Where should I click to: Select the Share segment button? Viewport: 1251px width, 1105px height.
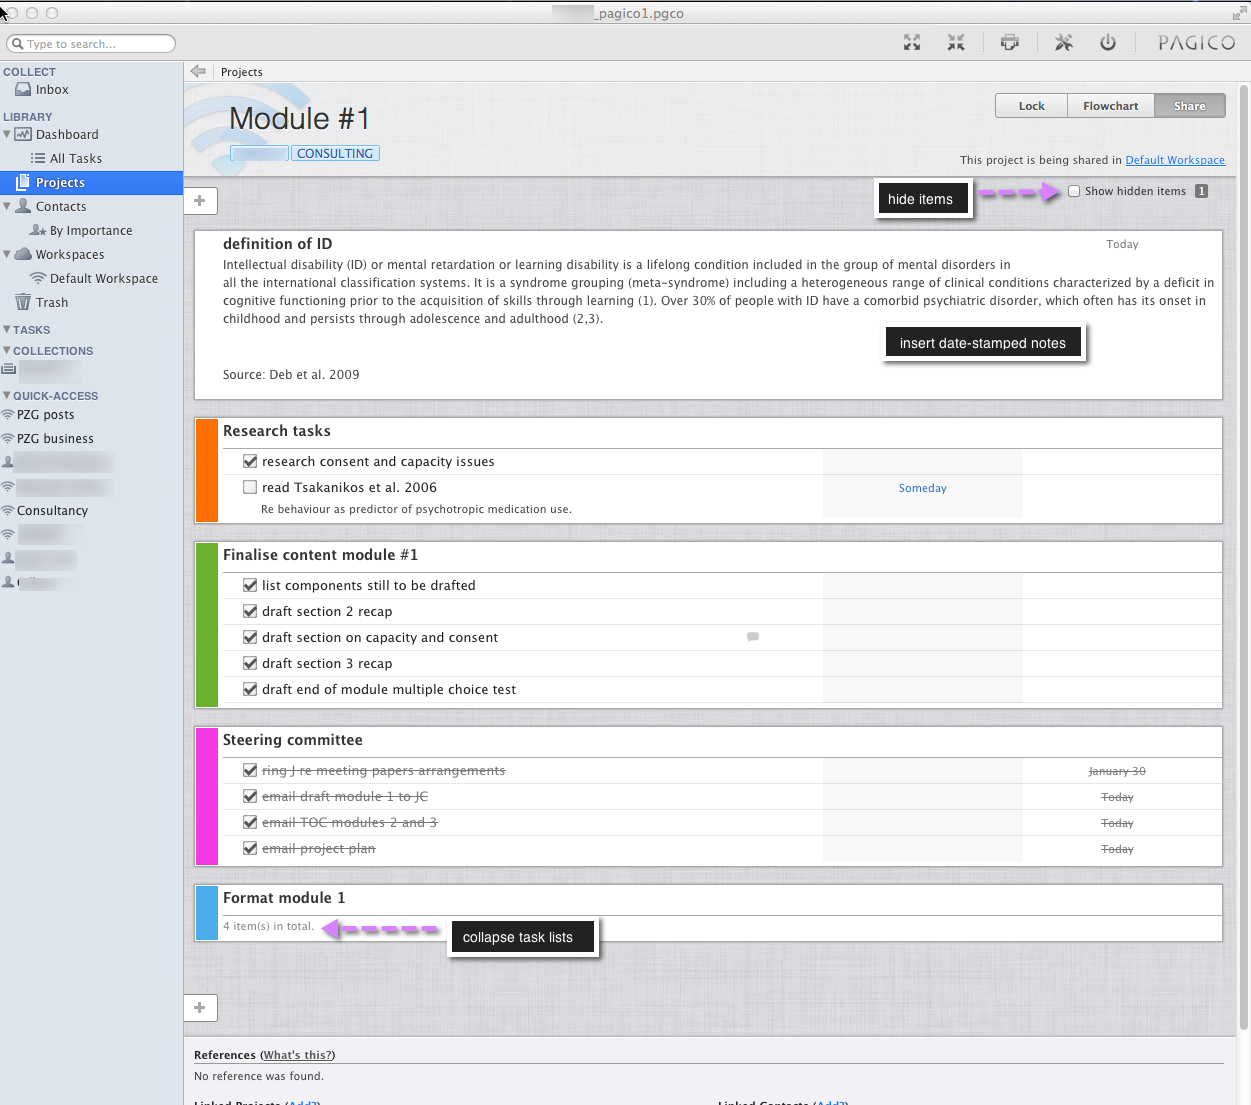point(1189,106)
